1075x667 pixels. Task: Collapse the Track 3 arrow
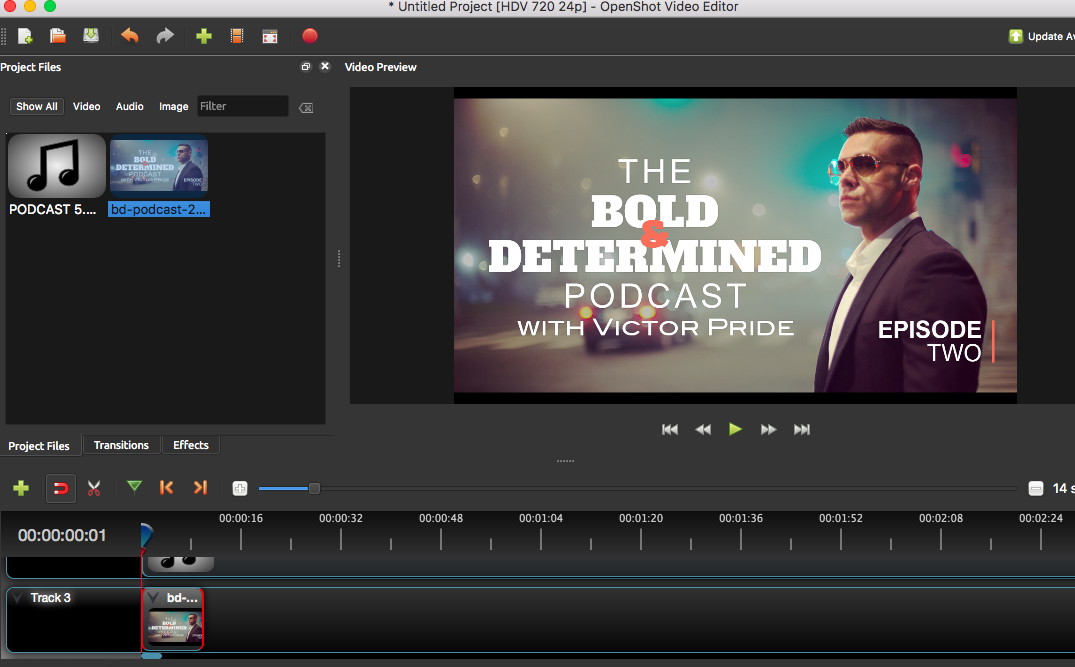pos(17,598)
